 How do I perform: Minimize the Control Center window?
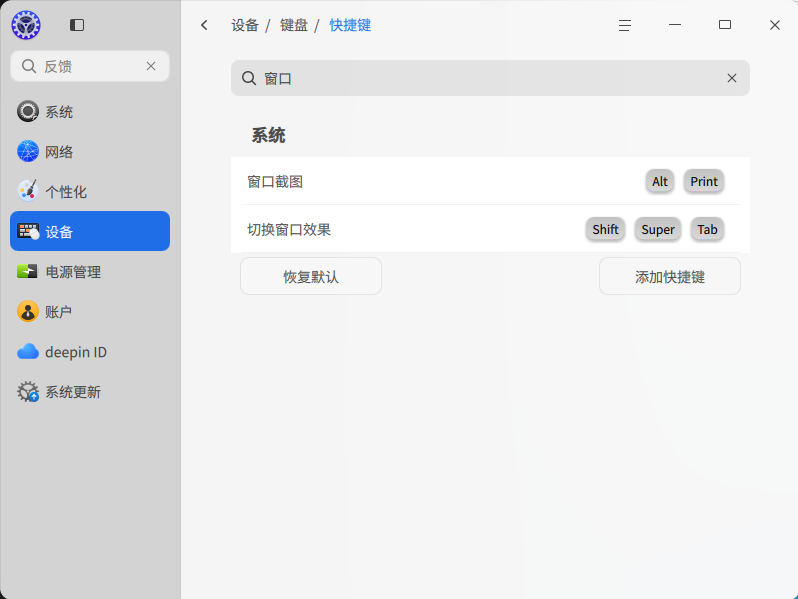[675, 25]
